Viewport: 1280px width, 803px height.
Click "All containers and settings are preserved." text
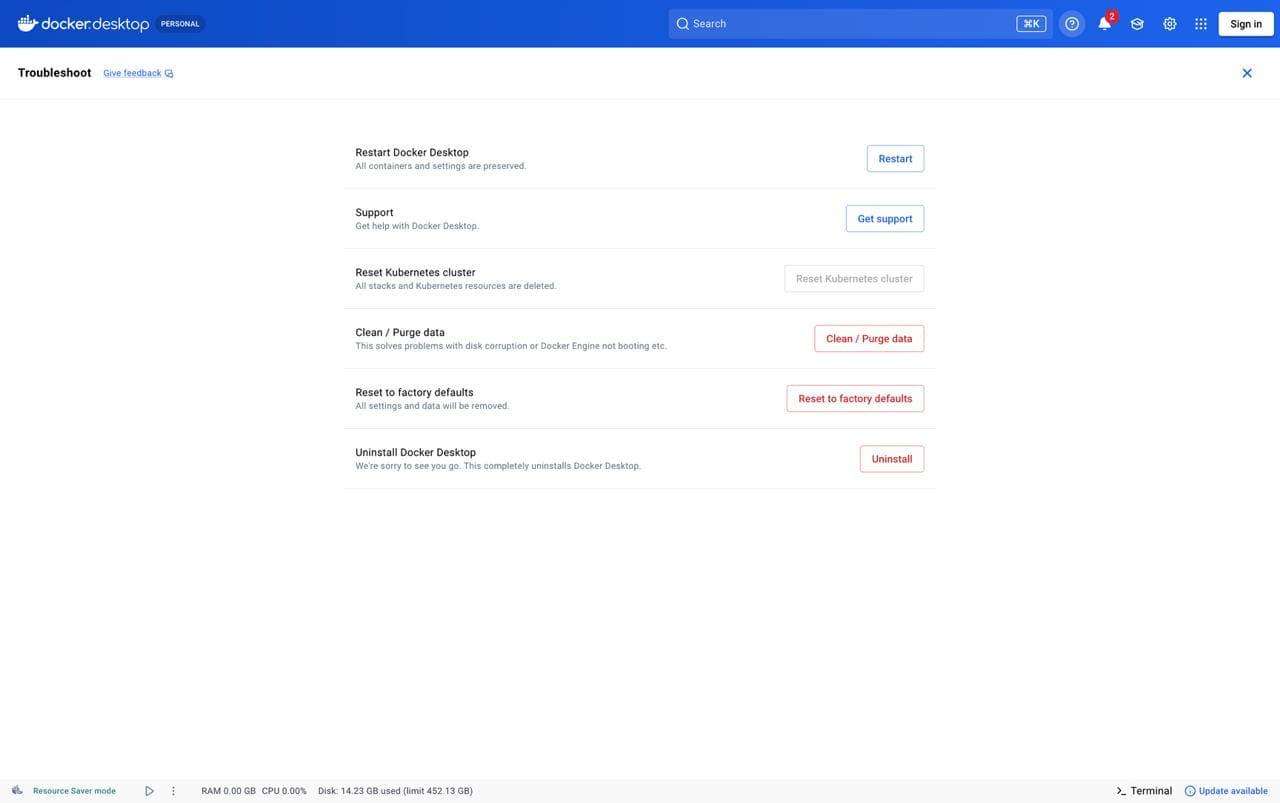(441, 166)
